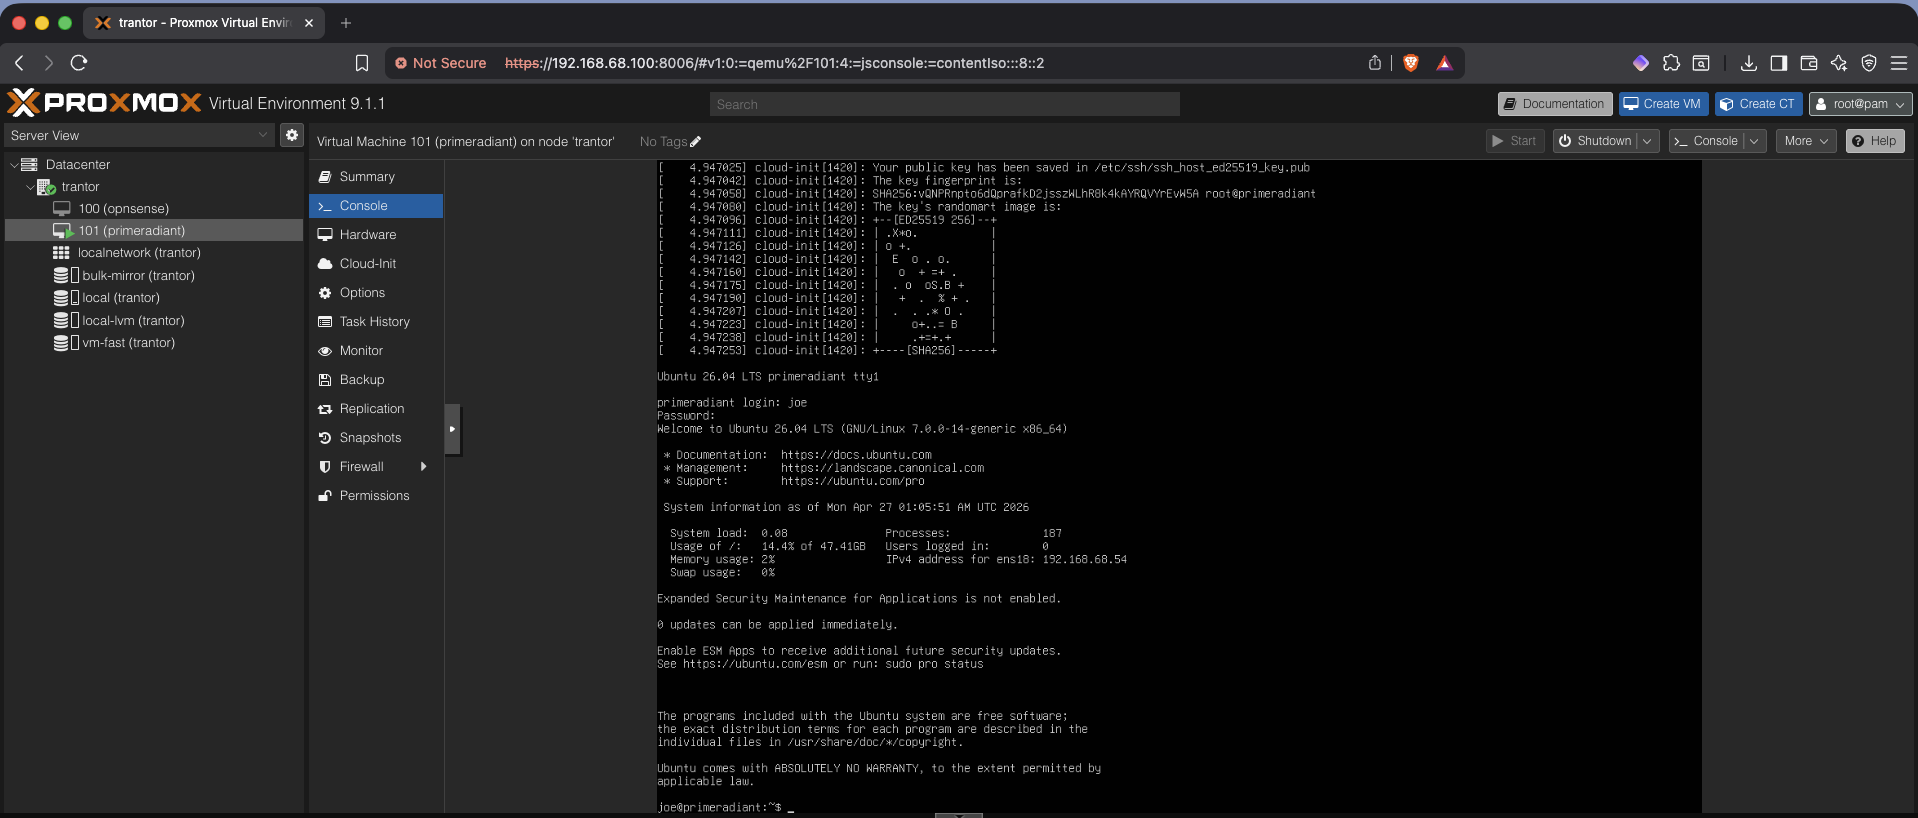Click the Proxmox logo
This screenshot has width=1918, height=818.
pyautogui.click(x=104, y=103)
